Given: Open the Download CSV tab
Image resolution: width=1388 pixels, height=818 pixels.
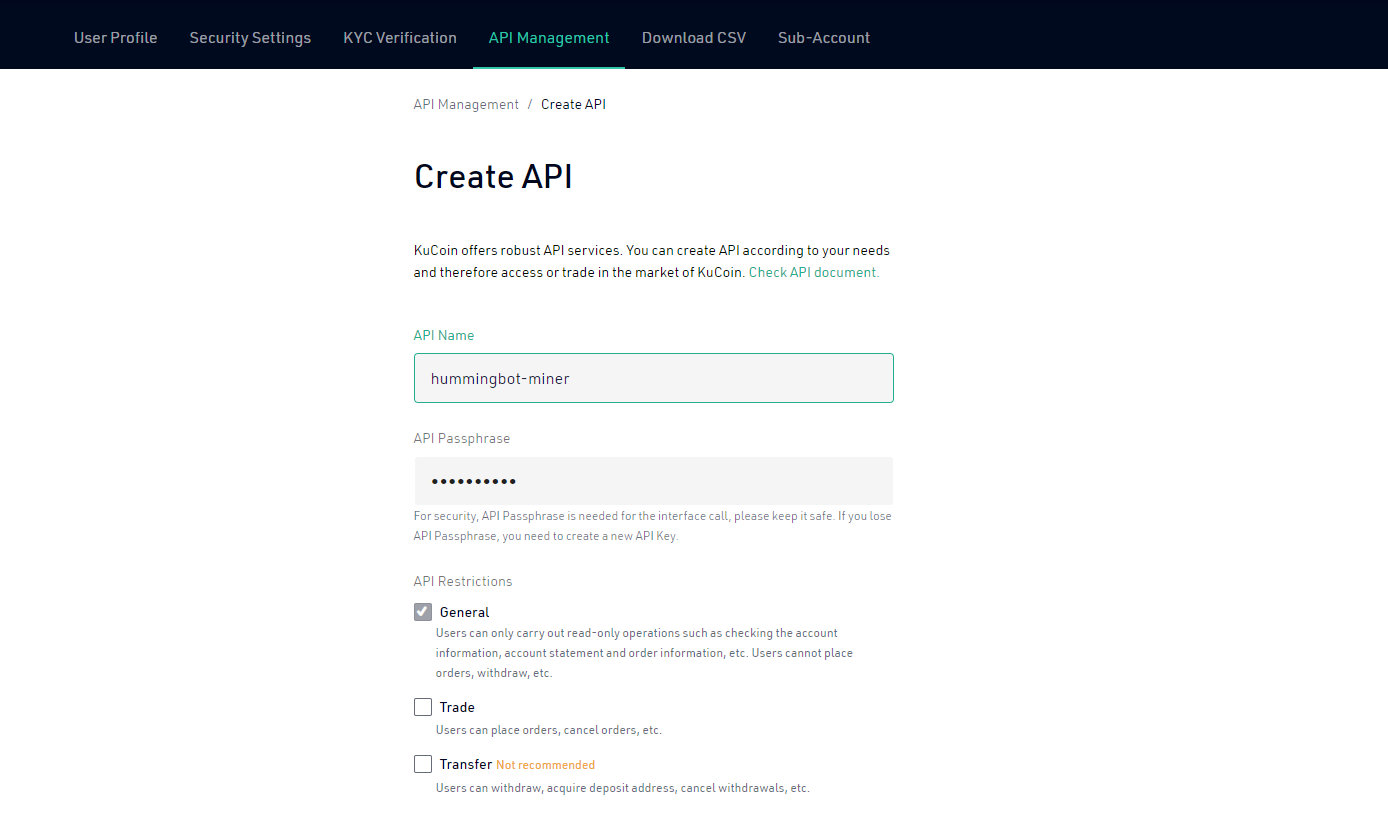Looking at the screenshot, I should pos(694,38).
